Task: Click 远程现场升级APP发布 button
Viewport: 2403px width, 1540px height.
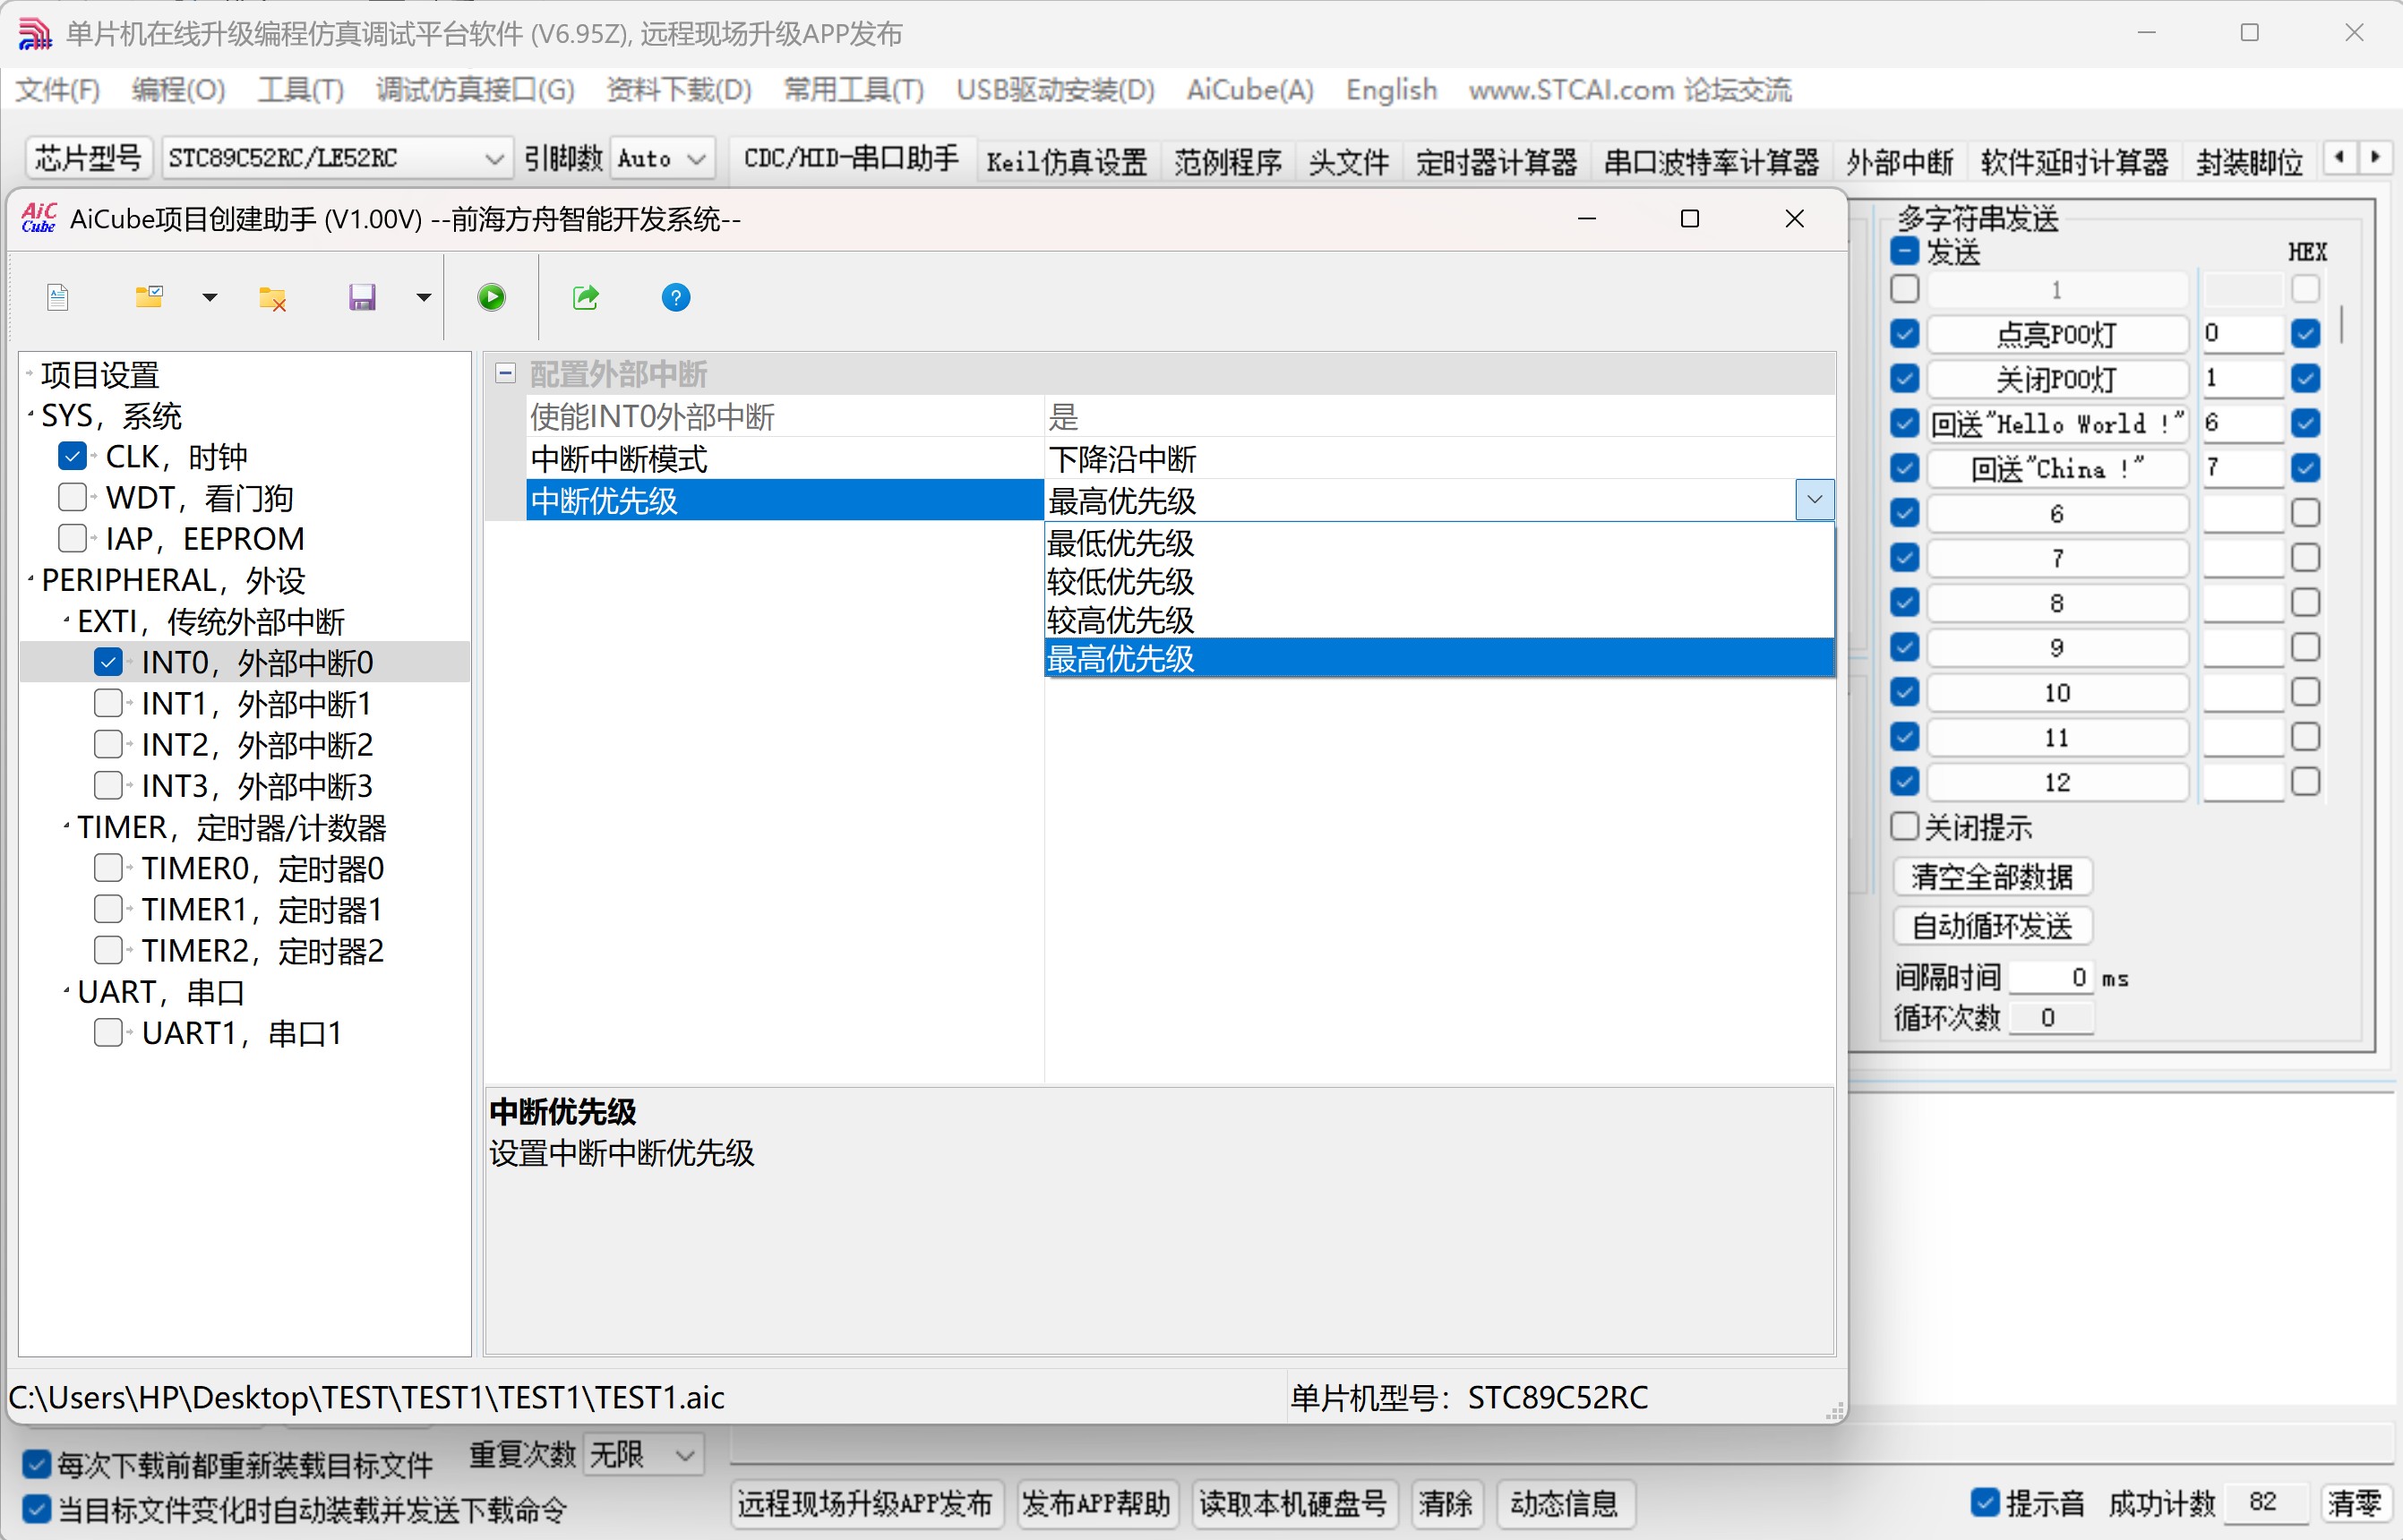Action: (865, 1503)
